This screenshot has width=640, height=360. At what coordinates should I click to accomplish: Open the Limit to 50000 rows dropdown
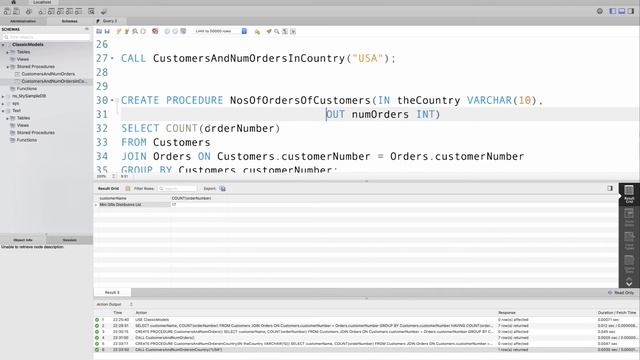point(220,31)
